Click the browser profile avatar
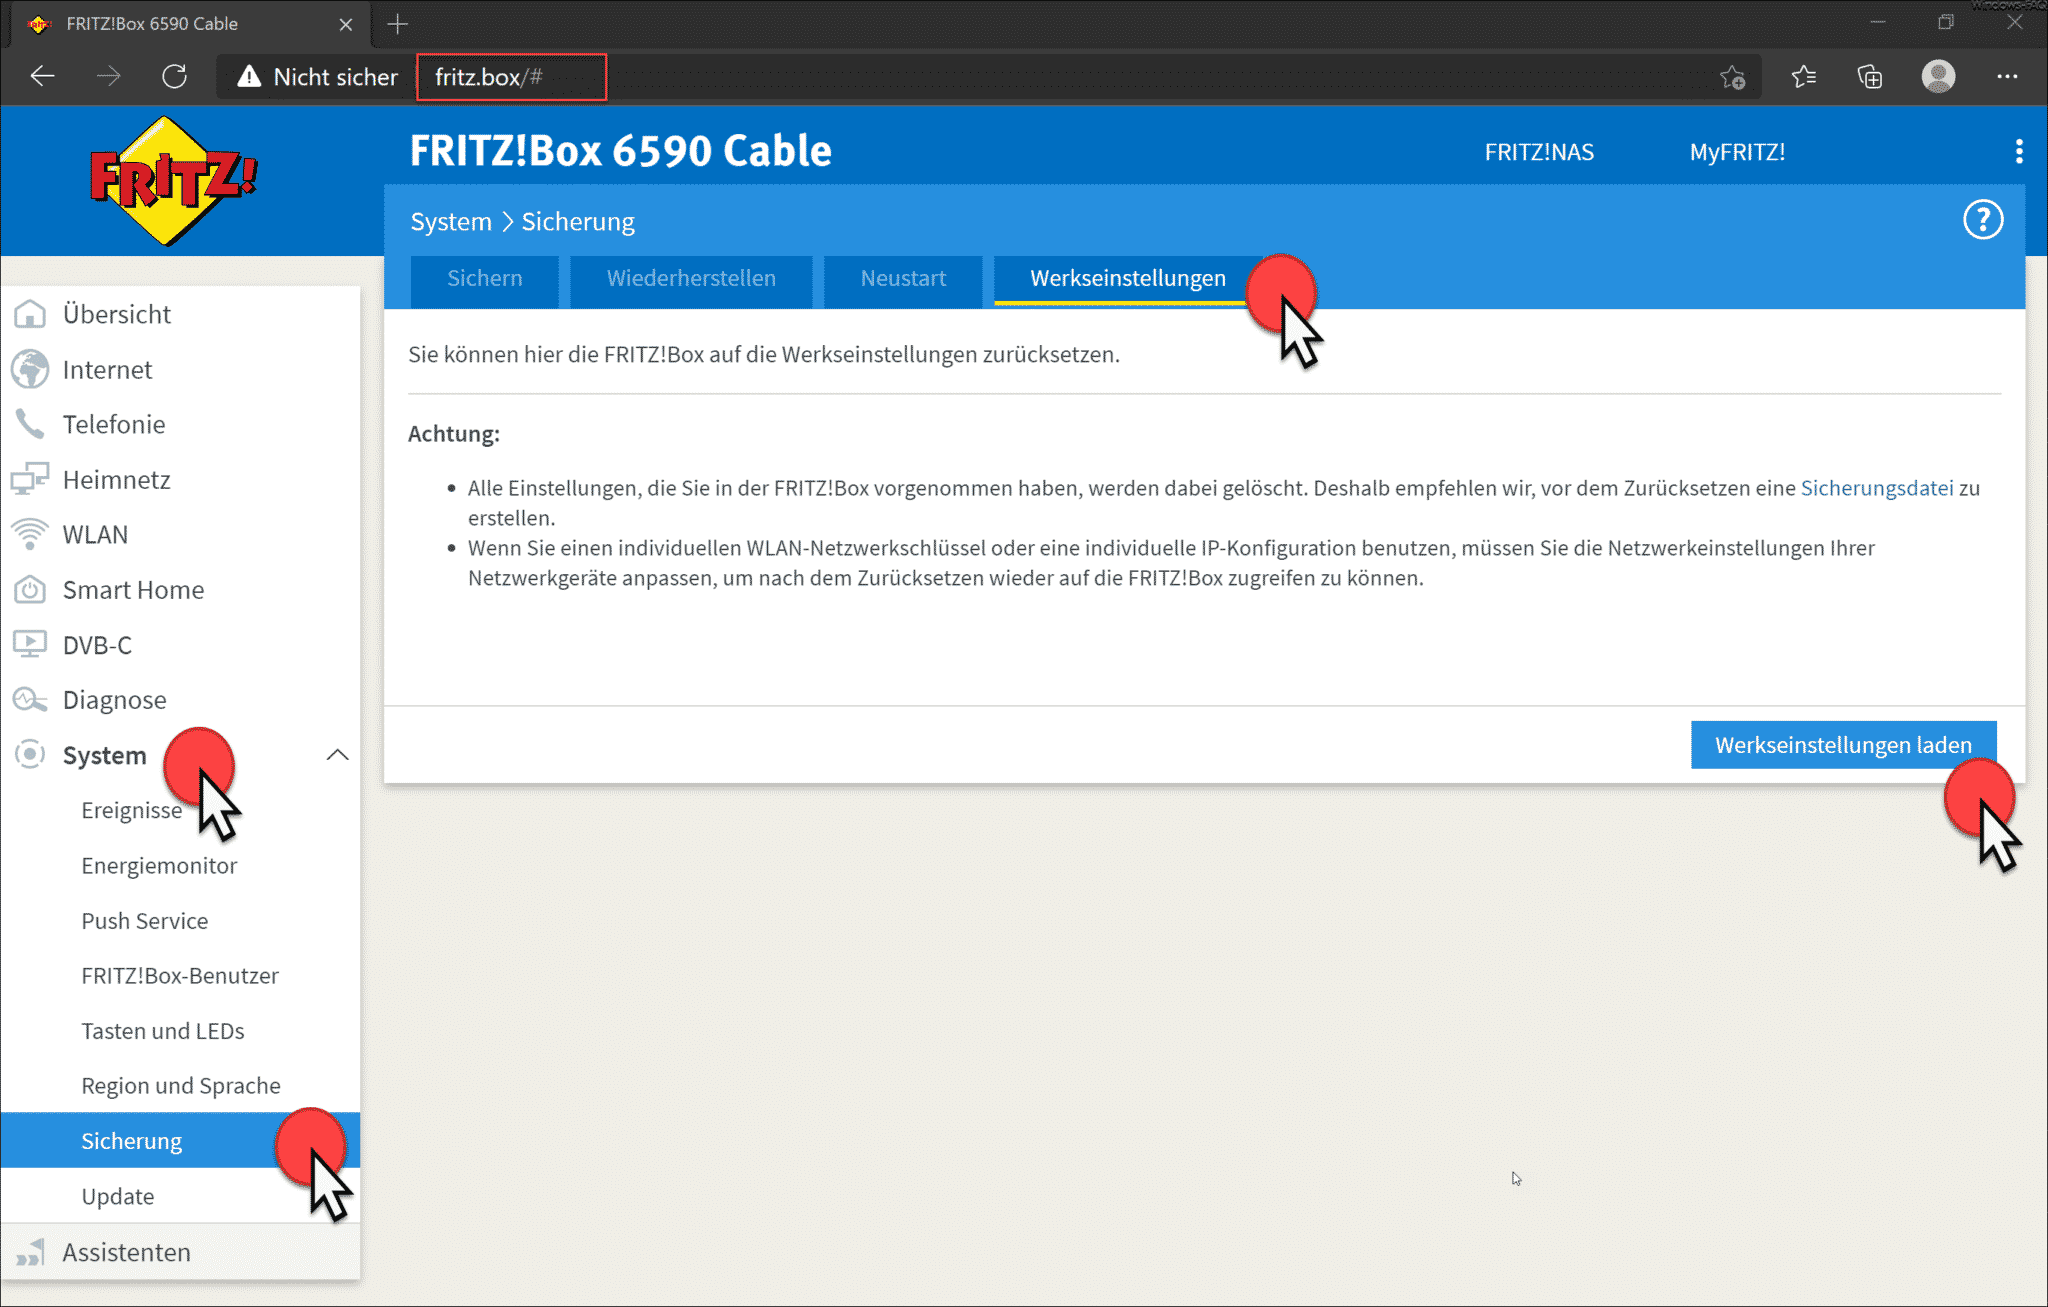The image size is (2048, 1307). coord(1938,77)
